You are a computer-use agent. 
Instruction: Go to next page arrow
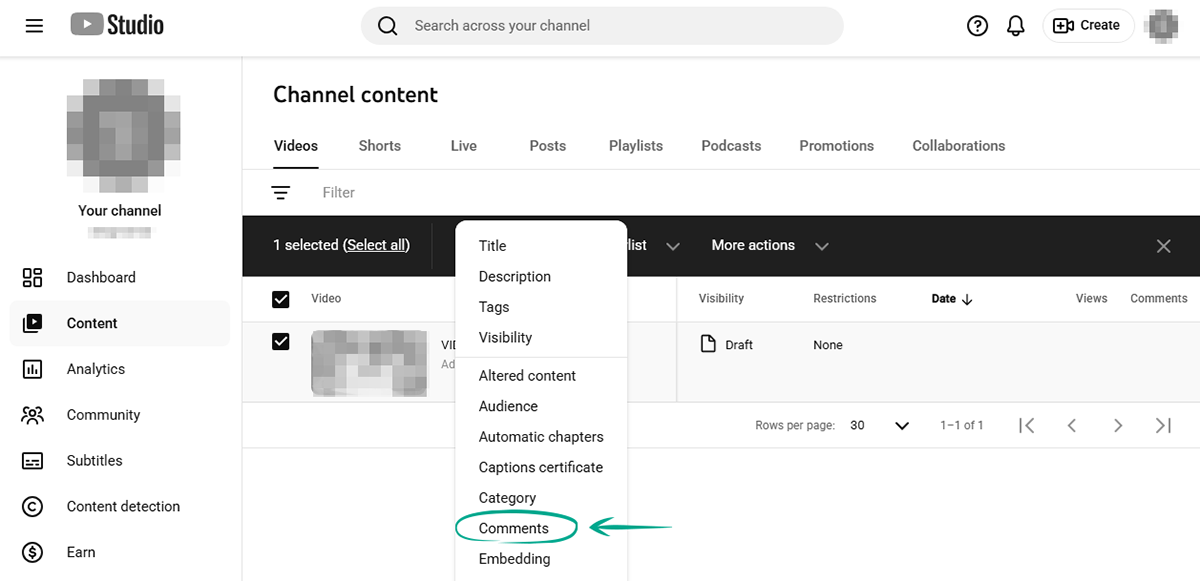(1118, 426)
